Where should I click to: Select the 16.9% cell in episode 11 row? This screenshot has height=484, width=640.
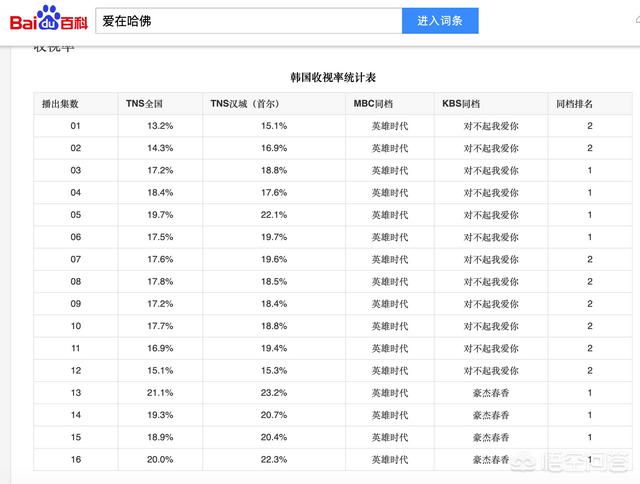pos(160,348)
